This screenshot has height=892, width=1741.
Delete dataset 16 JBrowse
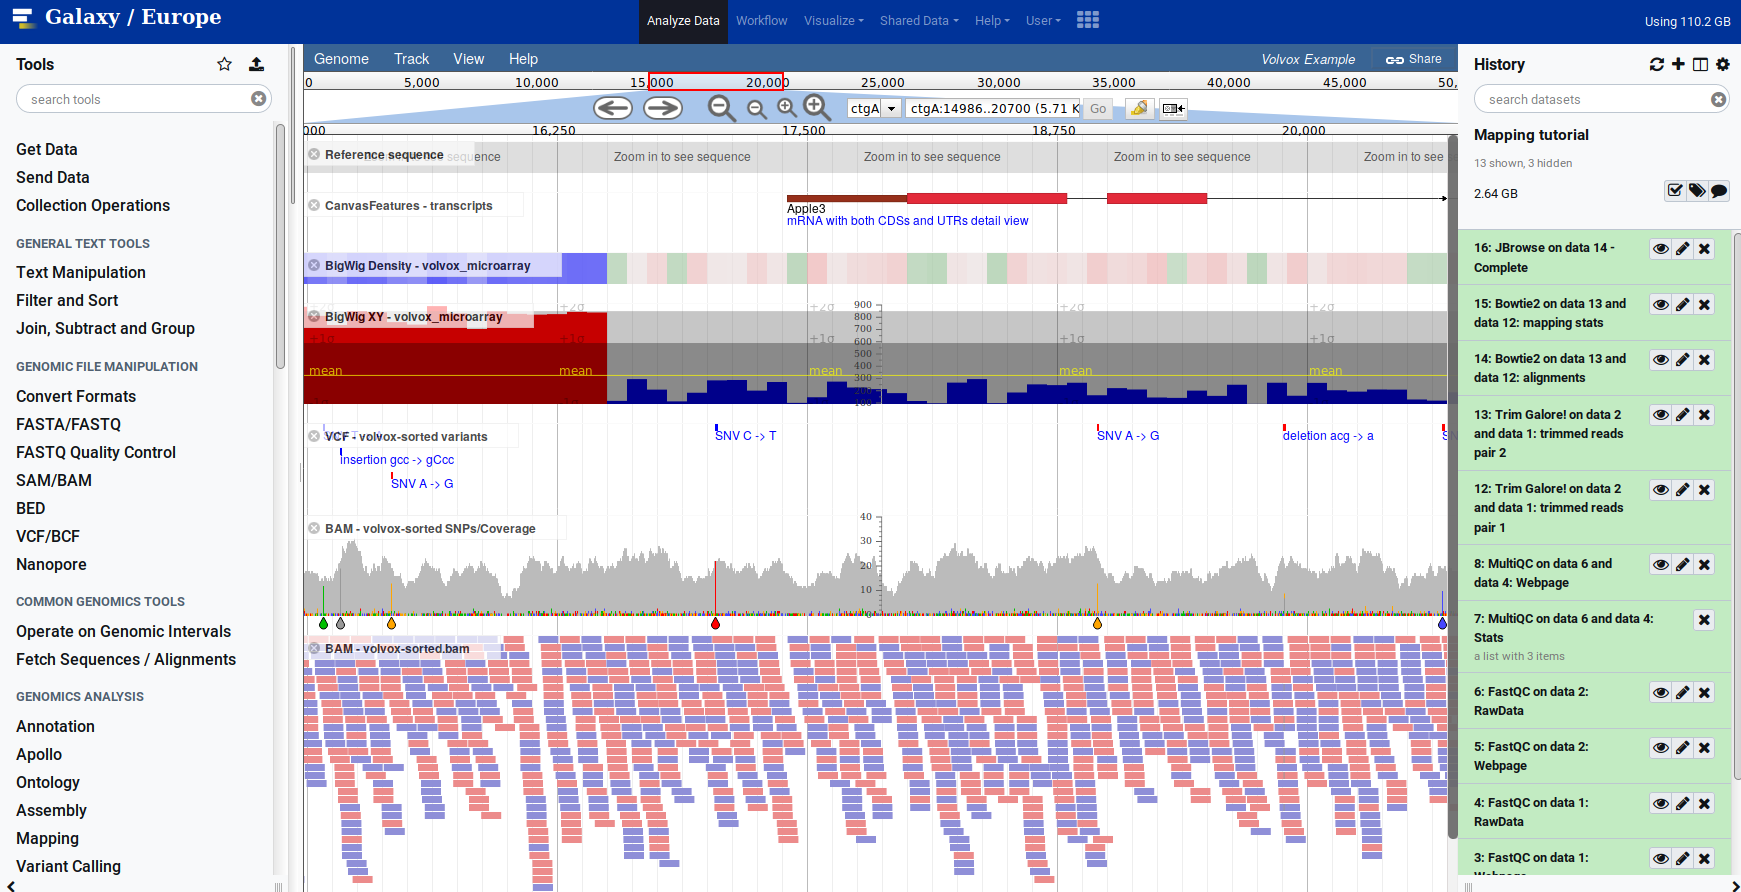1705,249
